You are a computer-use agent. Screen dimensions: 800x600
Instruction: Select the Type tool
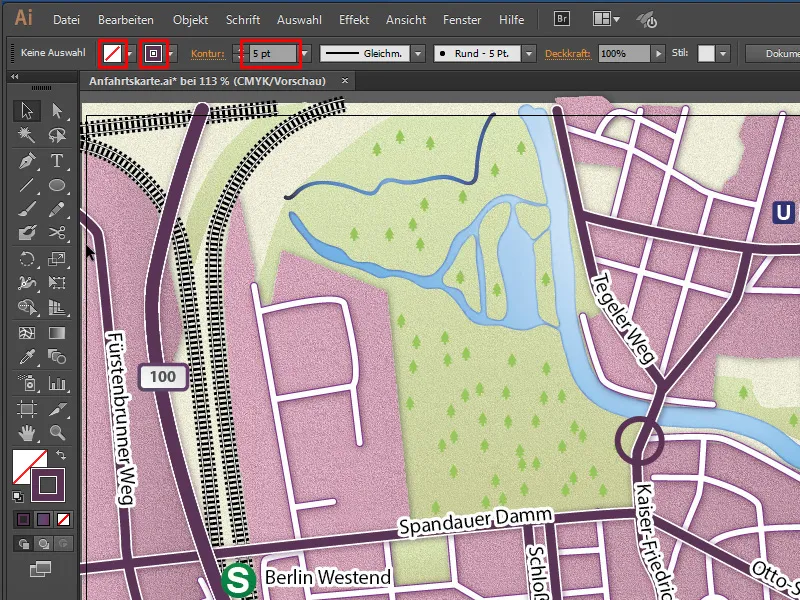click(57, 160)
